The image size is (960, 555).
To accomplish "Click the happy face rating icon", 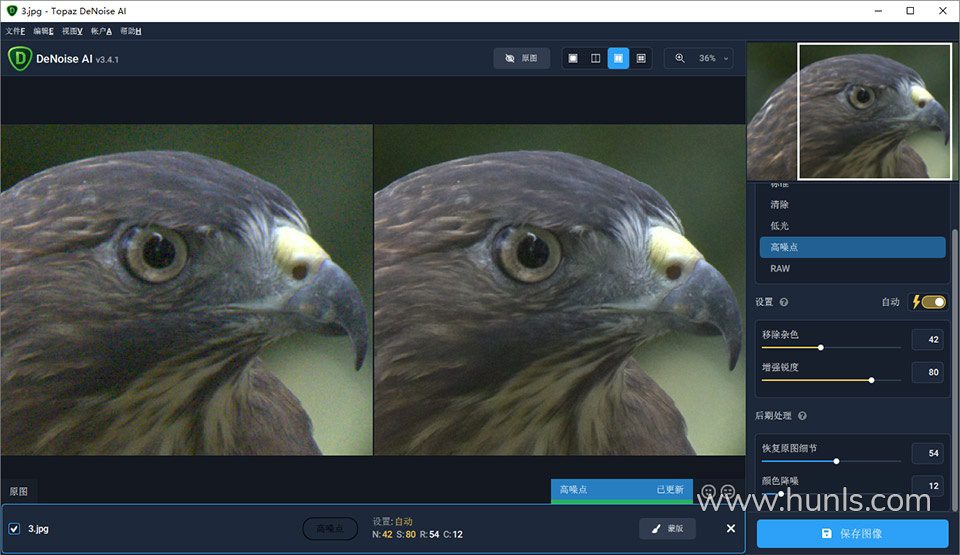I will coord(708,491).
